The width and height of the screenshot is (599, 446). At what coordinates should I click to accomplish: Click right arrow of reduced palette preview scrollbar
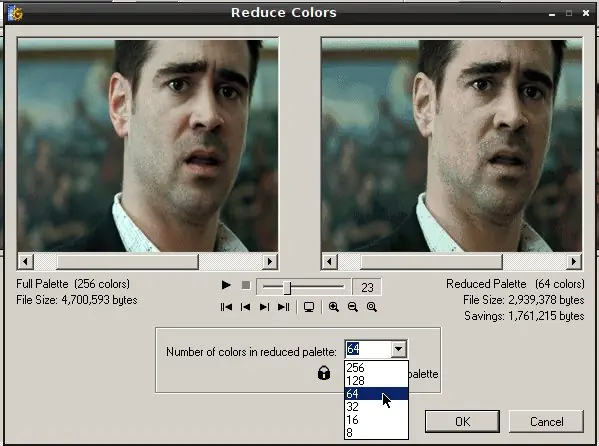point(574,262)
